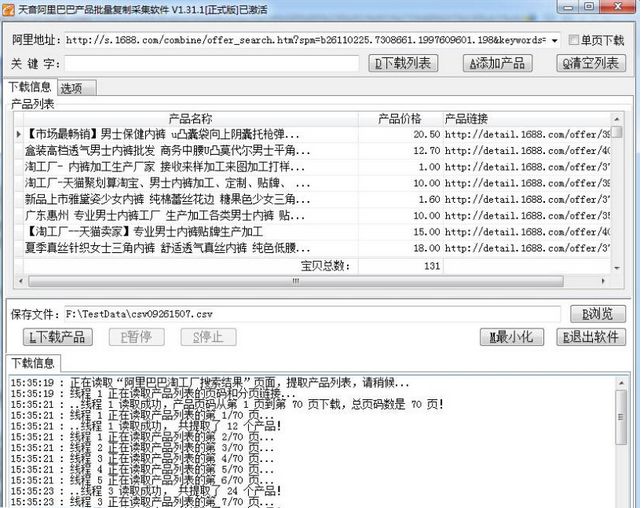This screenshot has height=508, width=641.
Task: Click the Q清空列表 button
Action: coord(591,63)
